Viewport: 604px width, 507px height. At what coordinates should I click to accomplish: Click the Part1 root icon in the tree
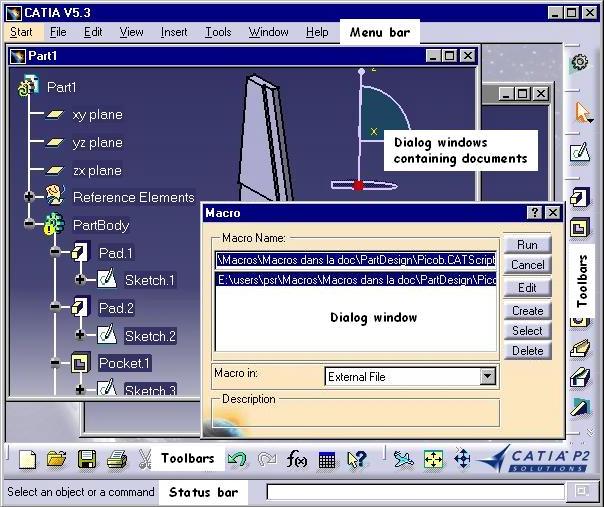pyautogui.click(x=29, y=86)
